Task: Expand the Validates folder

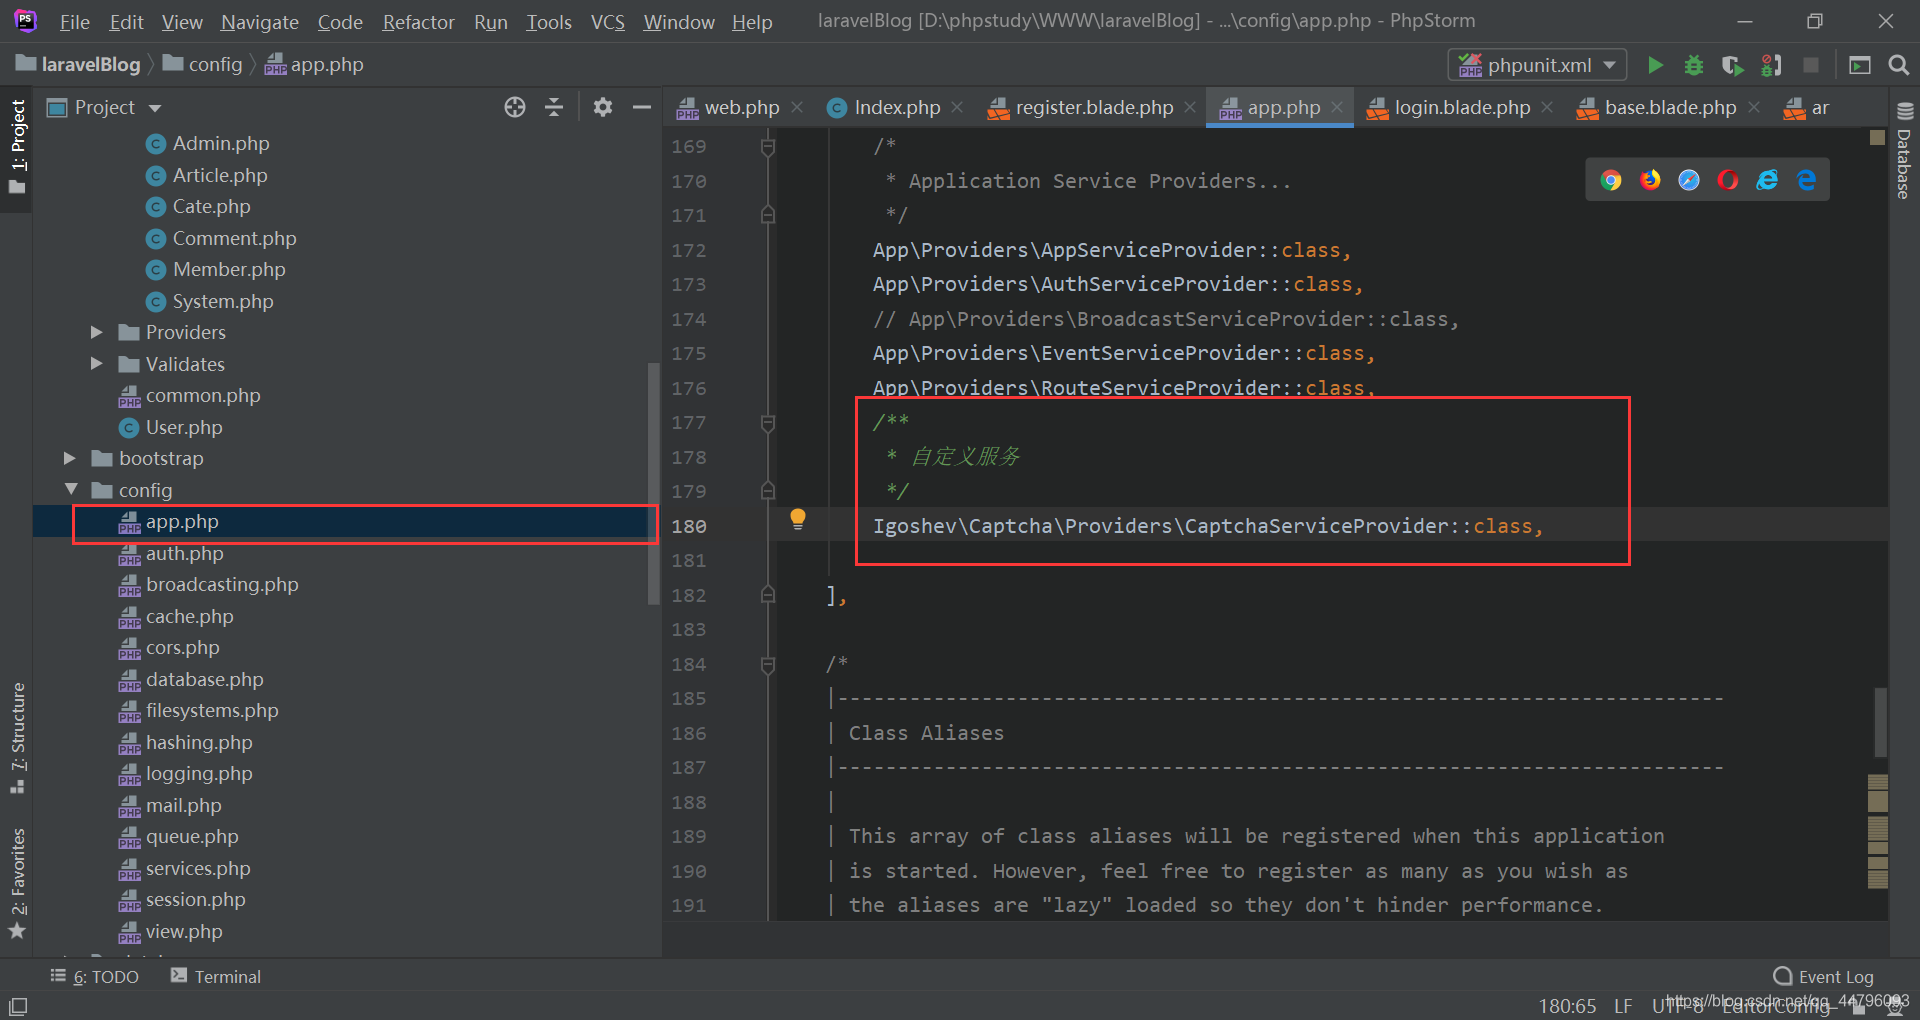Action: [97, 364]
